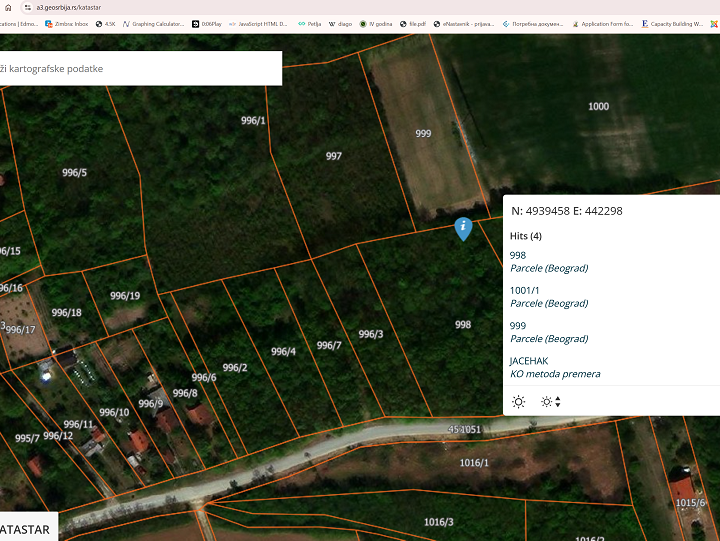Screen dimensions: 720x541
Task: Open the Capacity Building bookmark
Action: click(x=672, y=24)
